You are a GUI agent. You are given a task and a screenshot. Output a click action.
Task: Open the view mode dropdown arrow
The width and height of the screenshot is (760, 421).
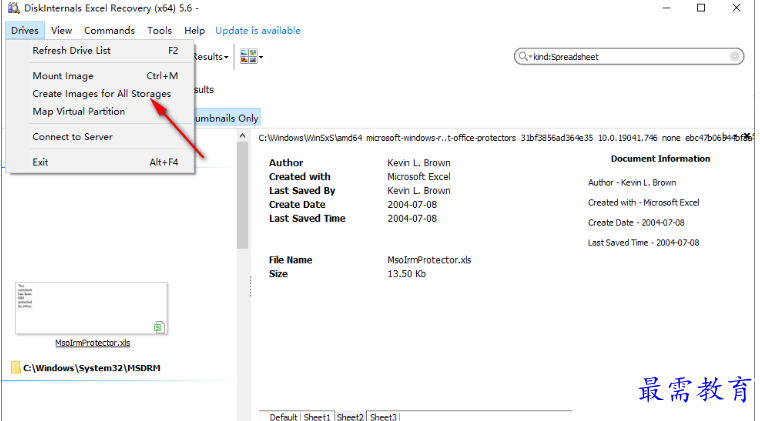[261, 57]
